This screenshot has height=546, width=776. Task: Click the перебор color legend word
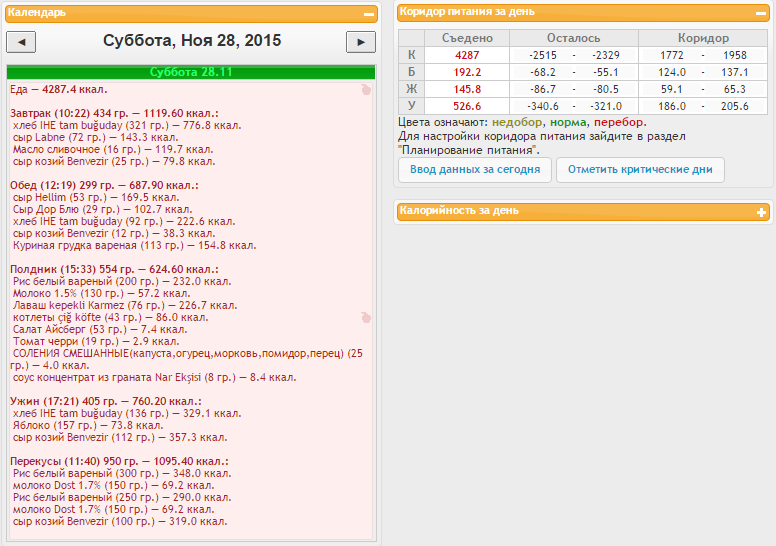click(x=619, y=122)
